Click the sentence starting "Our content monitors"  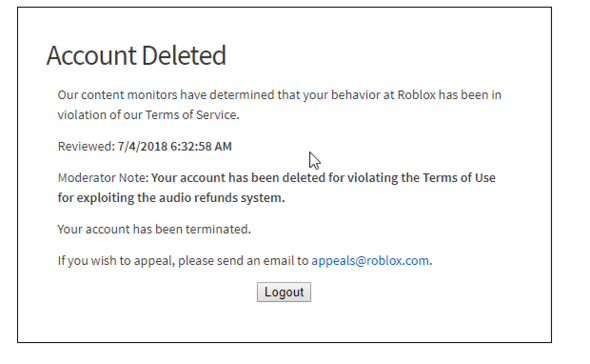(x=280, y=105)
